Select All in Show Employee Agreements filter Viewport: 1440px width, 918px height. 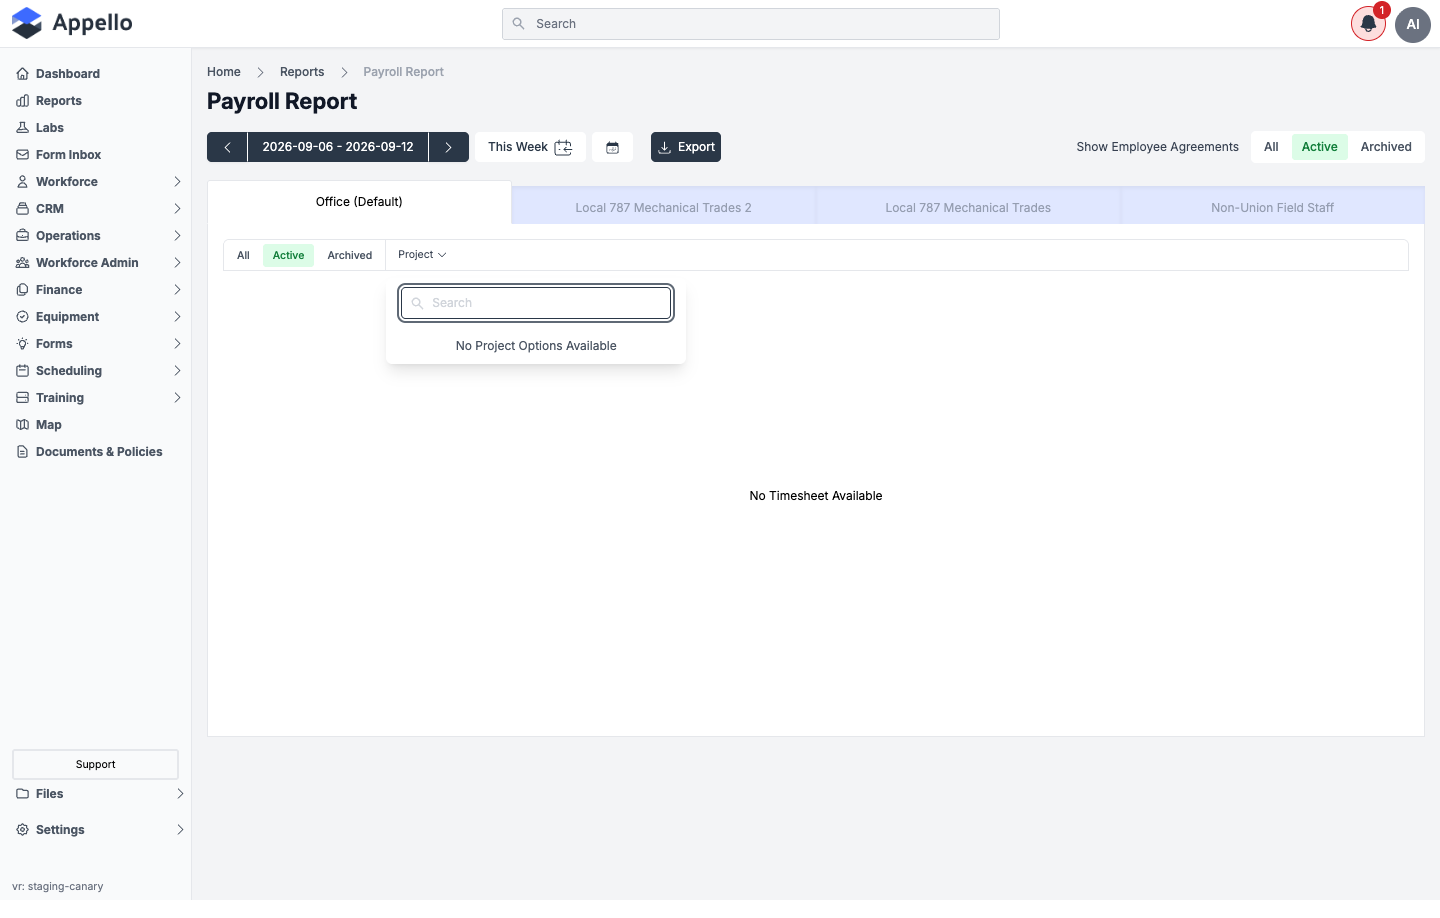1271,147
